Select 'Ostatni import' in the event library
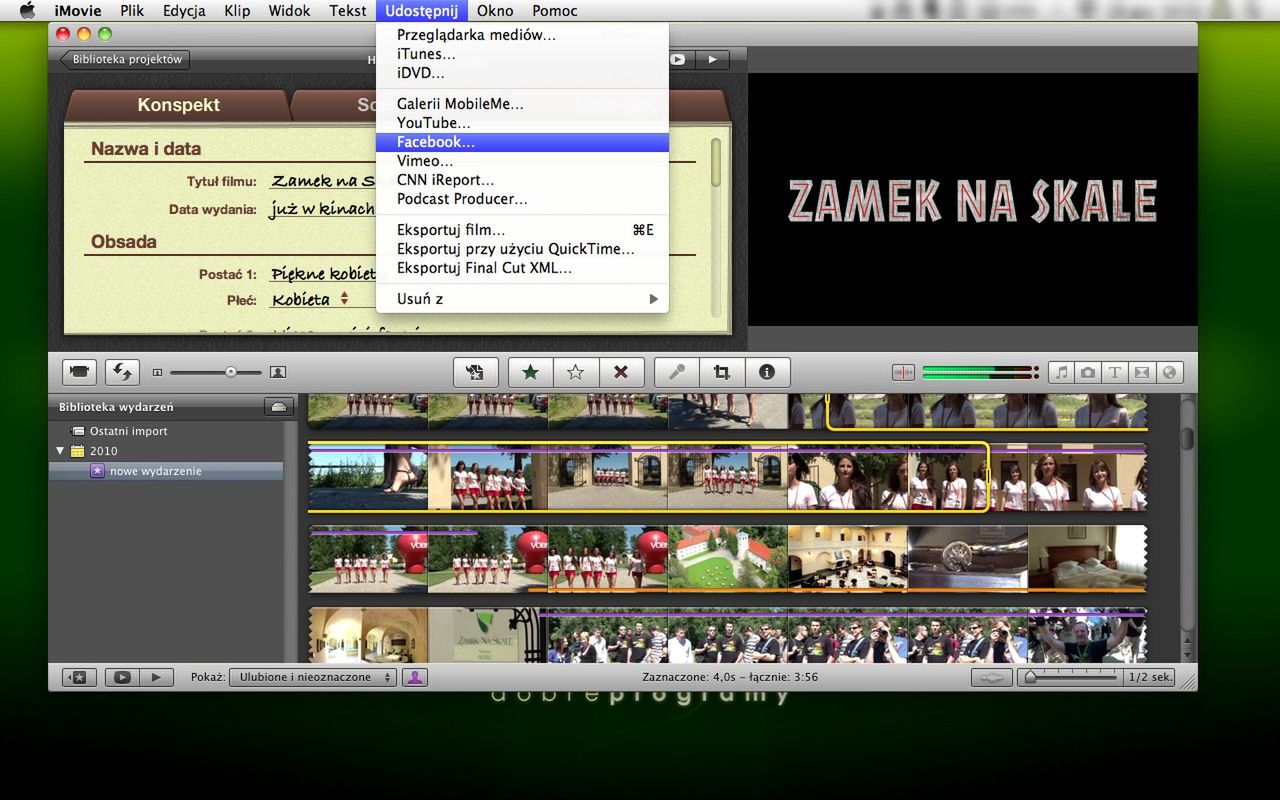This screenshot has height=800, width=1280. [129, 431]
